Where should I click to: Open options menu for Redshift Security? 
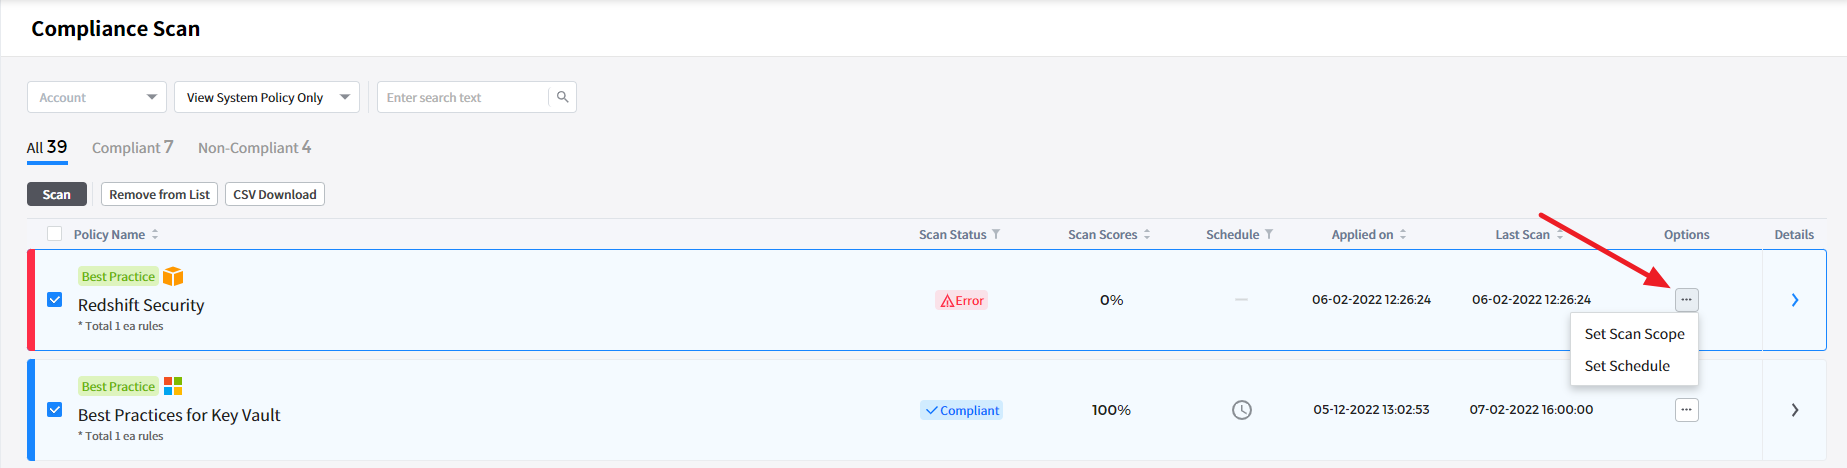pos(1686,300)
